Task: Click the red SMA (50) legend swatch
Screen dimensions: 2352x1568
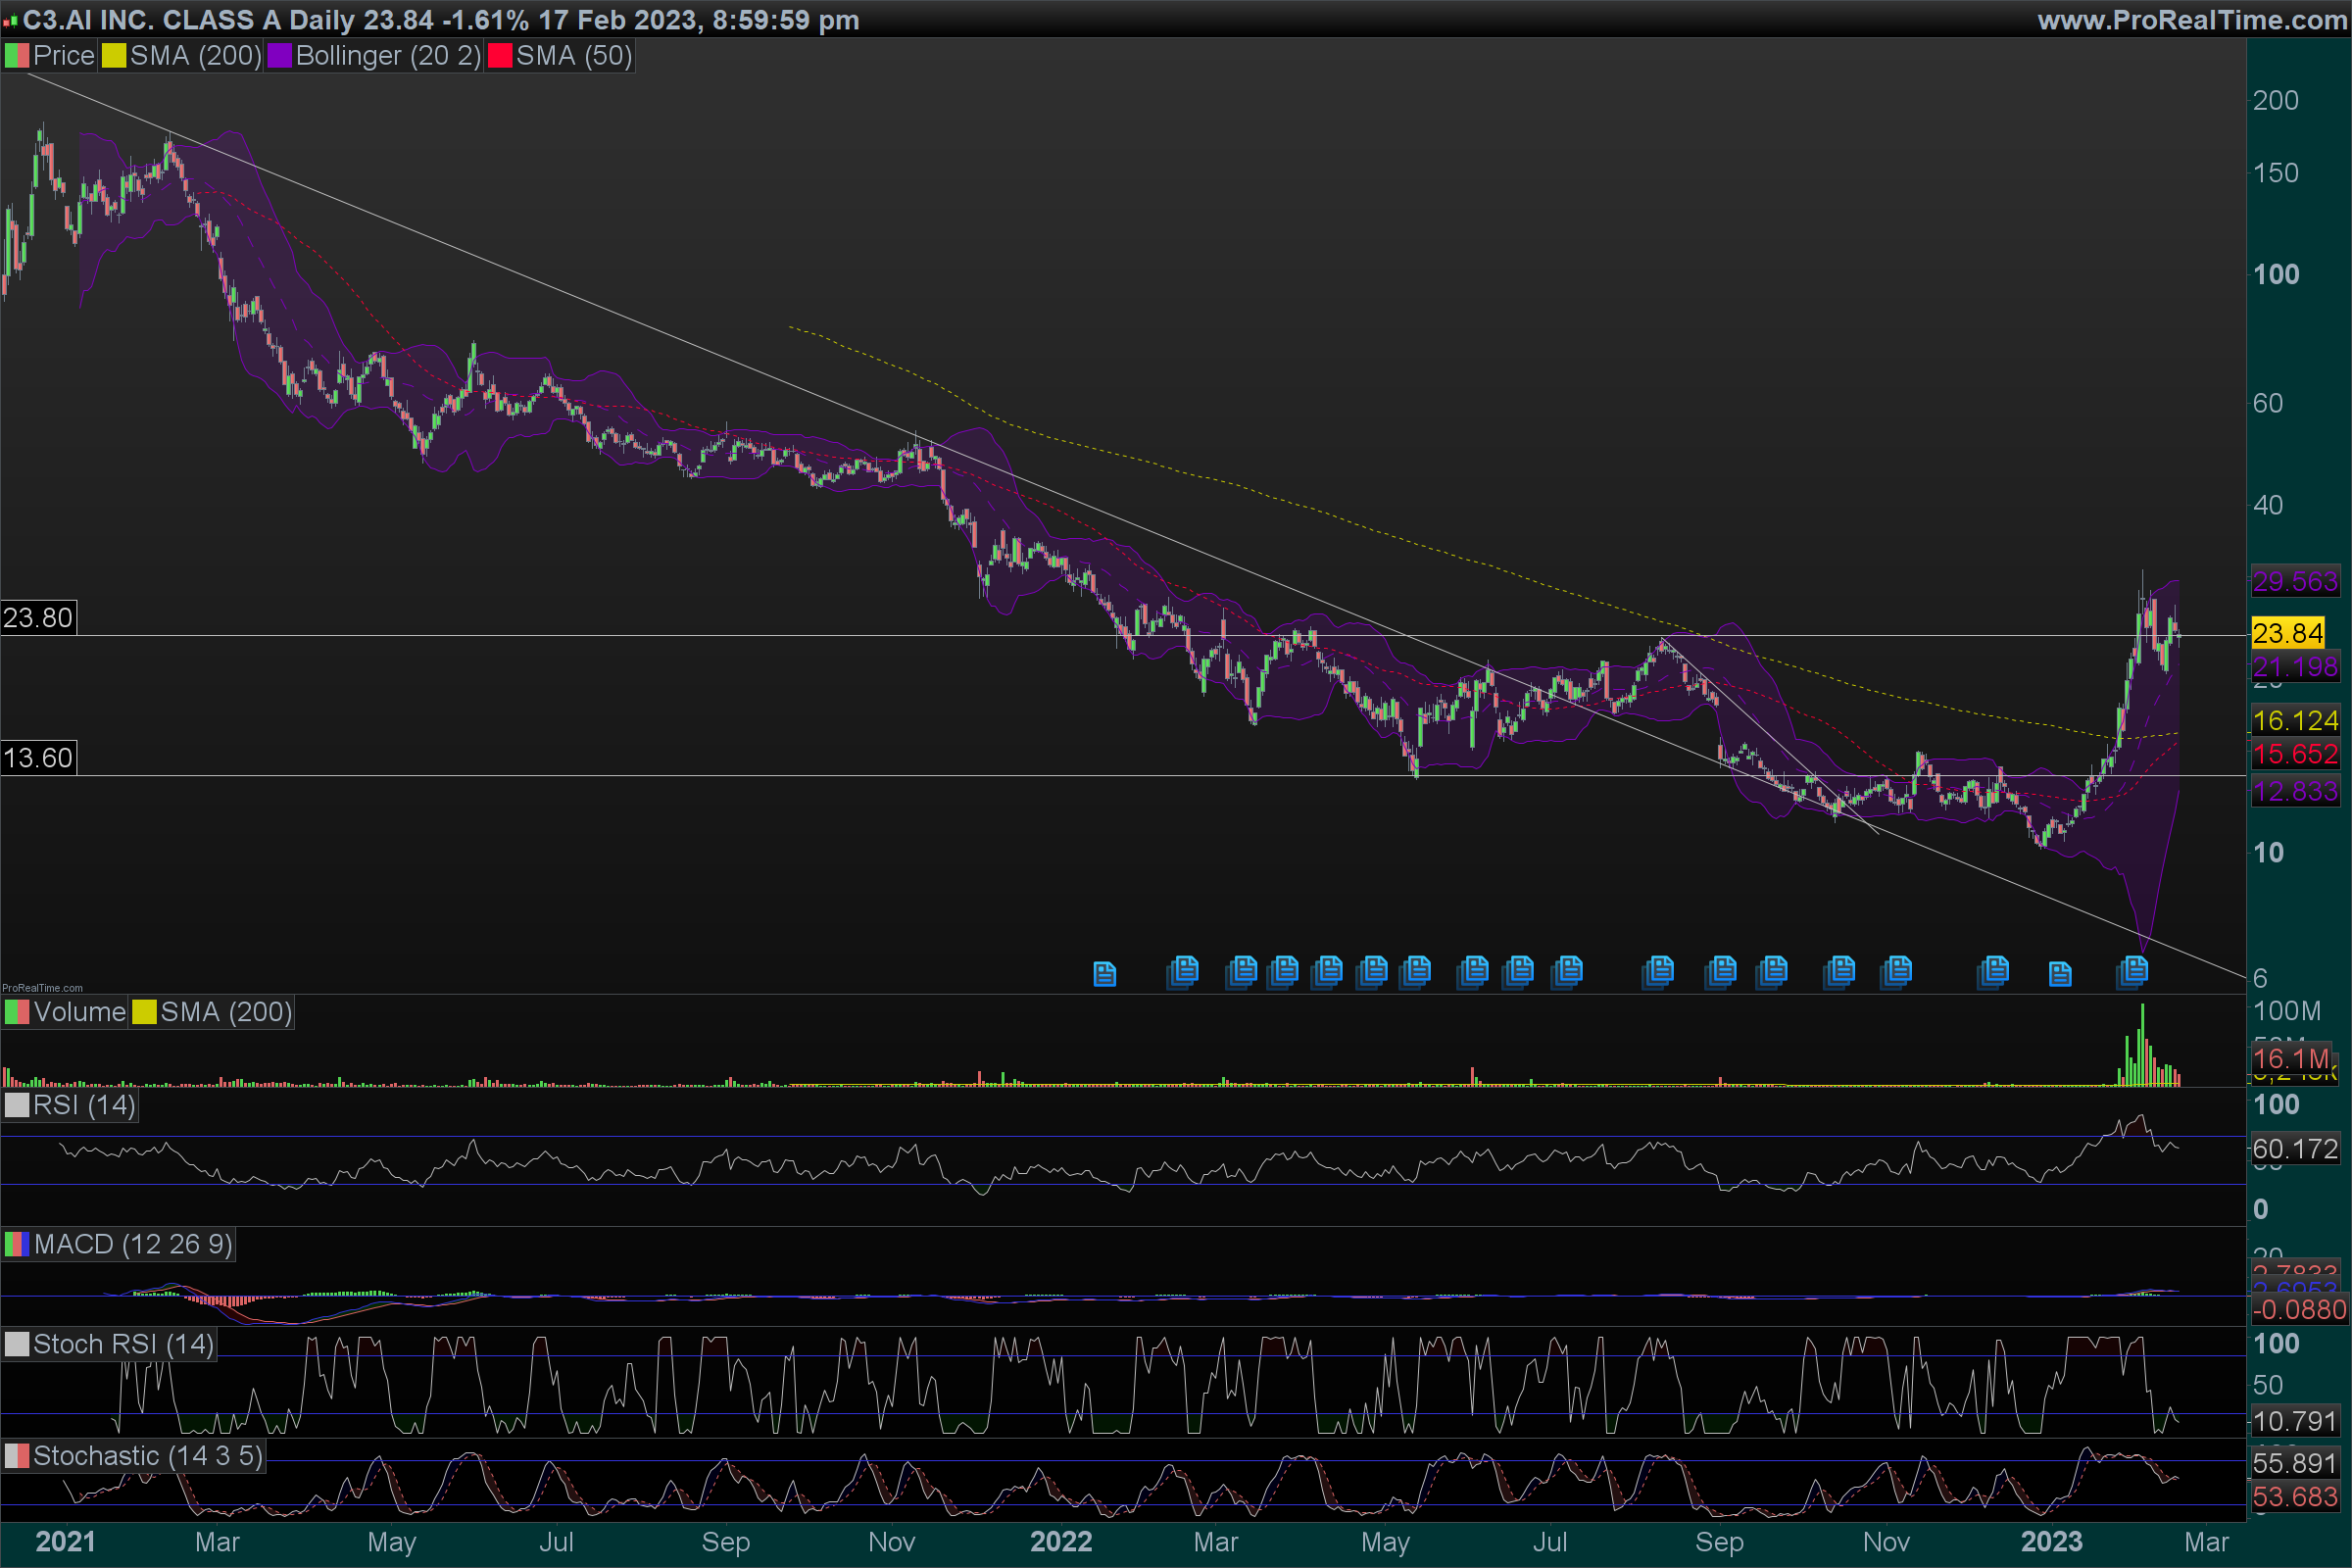Action: pyautogui.click(x=500, y=56)
